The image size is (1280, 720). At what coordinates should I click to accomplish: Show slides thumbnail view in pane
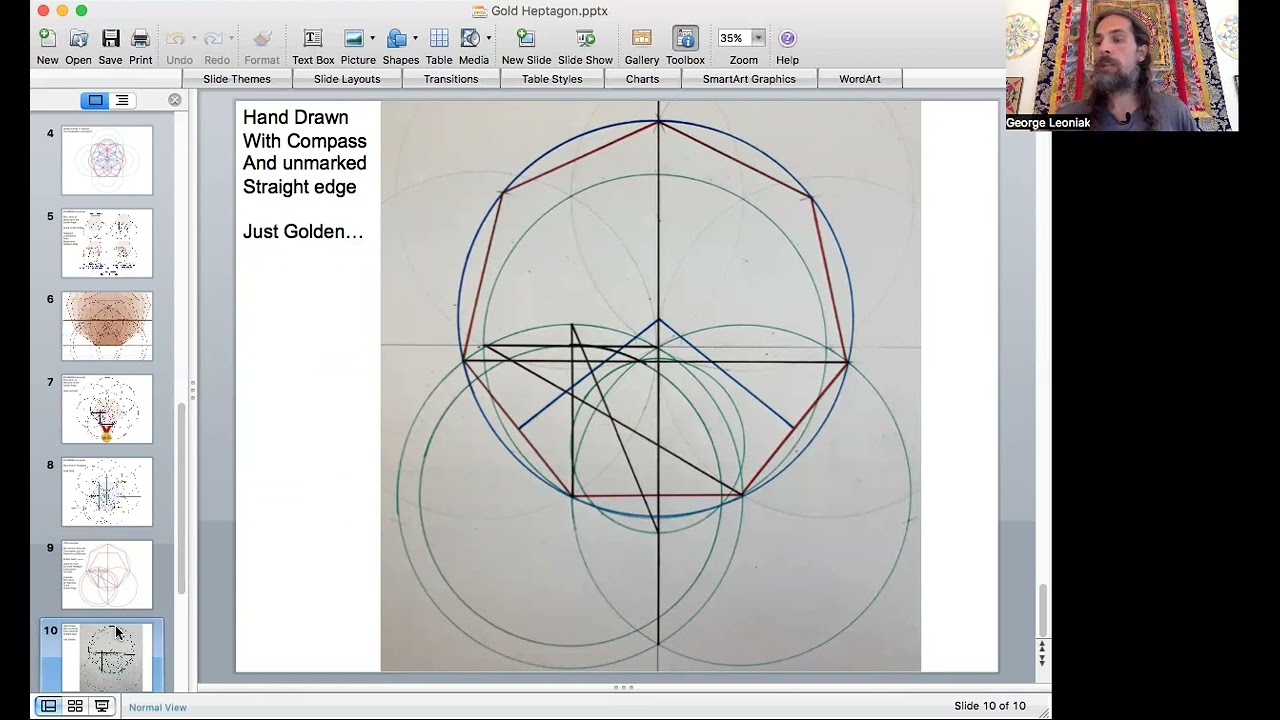(x=95, y=100)
